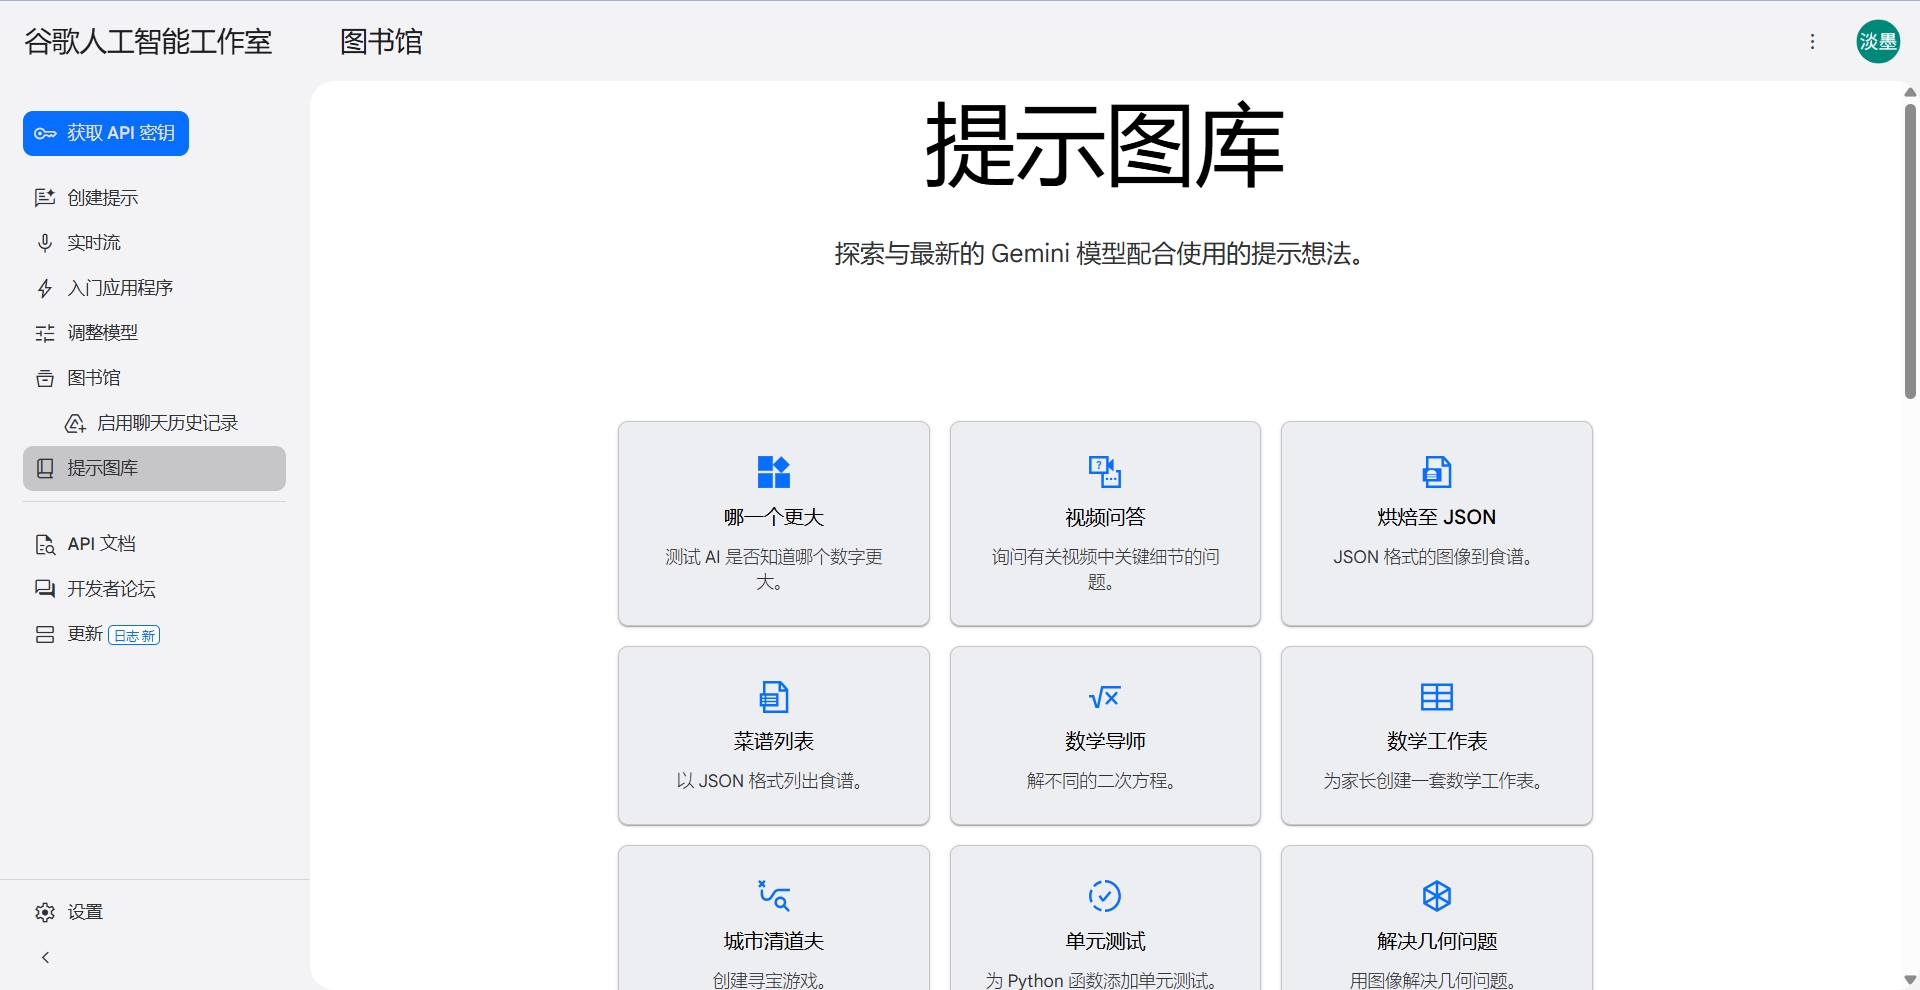Click the 数学导师 square root icon
Viewport: 1920px width, 990px height.
click(x=1104, y=696)
